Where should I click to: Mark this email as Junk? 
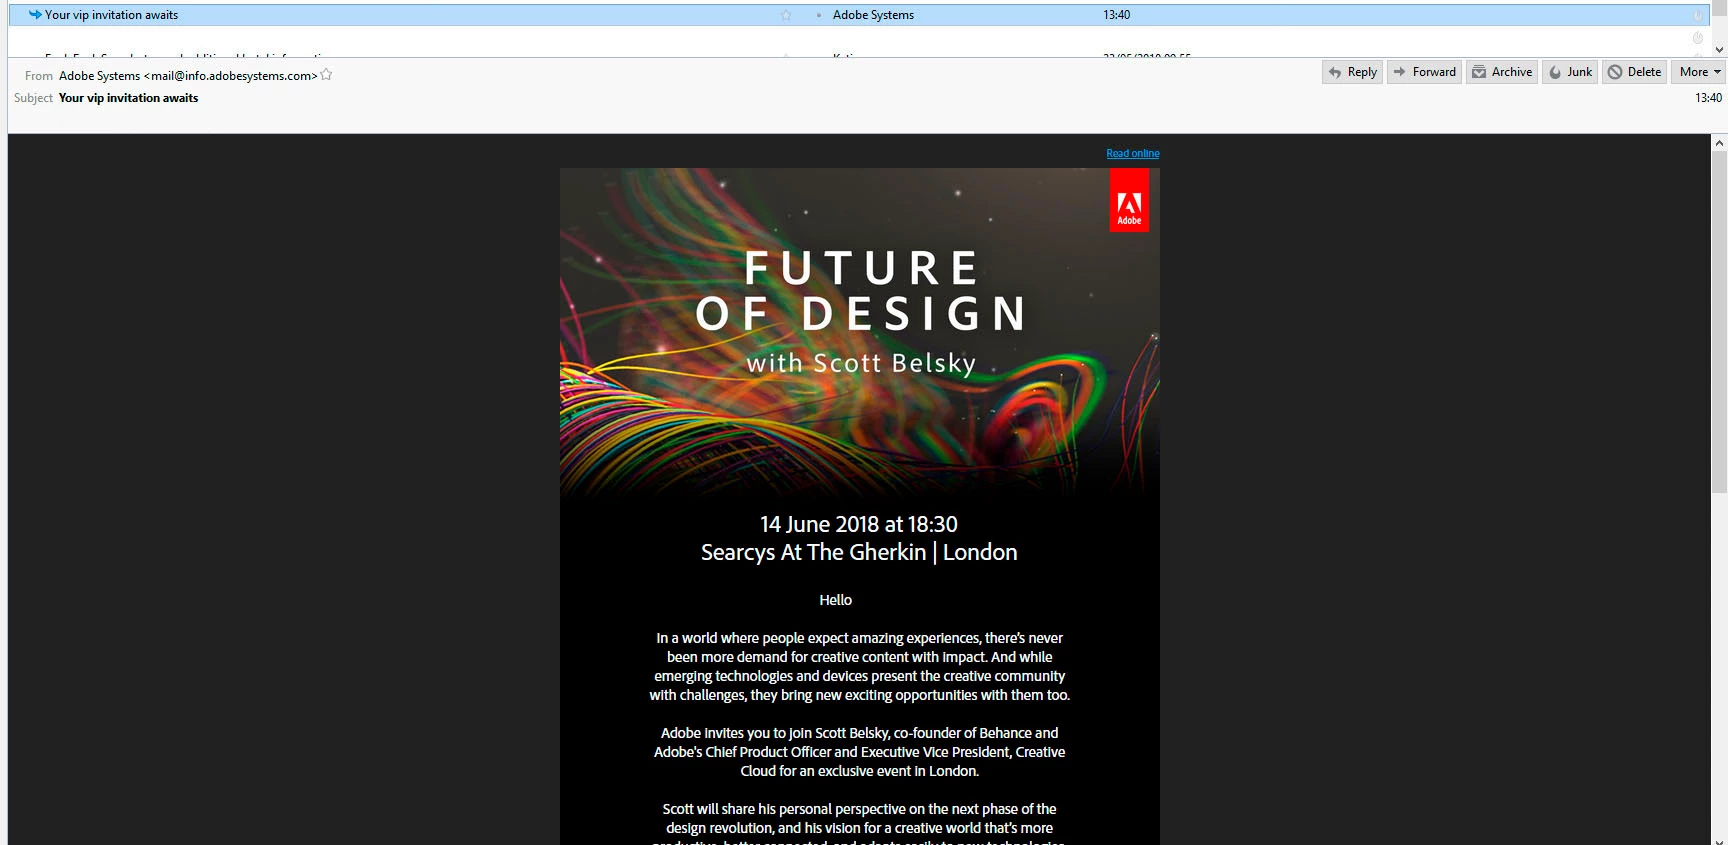pos(1570,72)
